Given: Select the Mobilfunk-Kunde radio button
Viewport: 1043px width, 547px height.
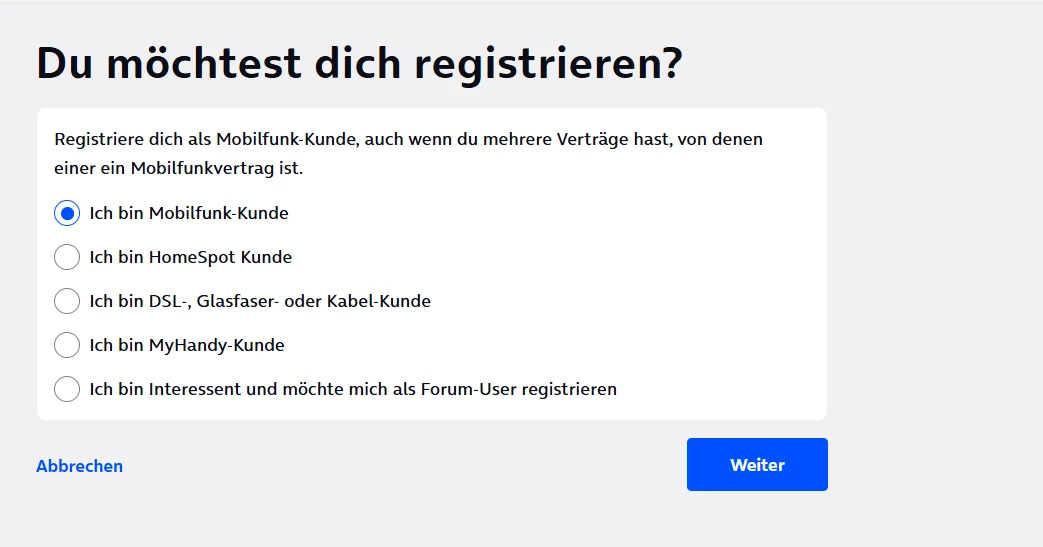Looking at the screenshot, I should coord(67,213).
